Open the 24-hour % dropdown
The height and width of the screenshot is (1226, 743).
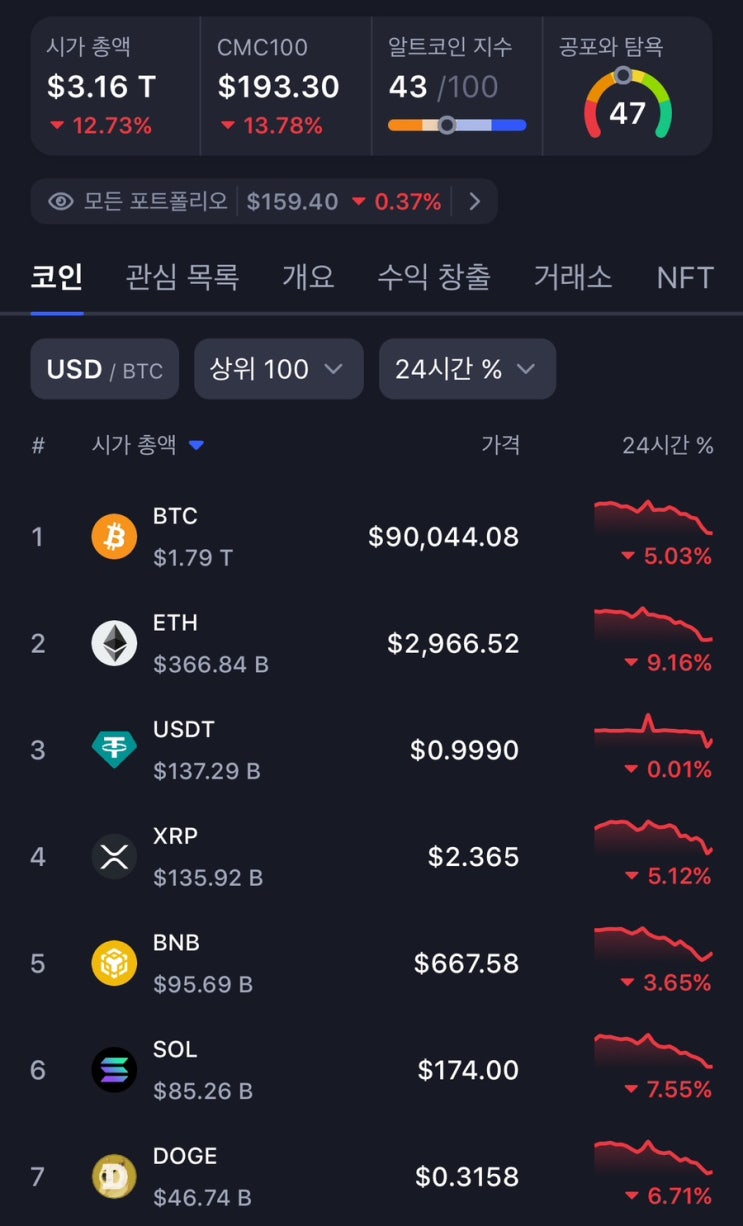pyautogui.click(x=467, y=369)
